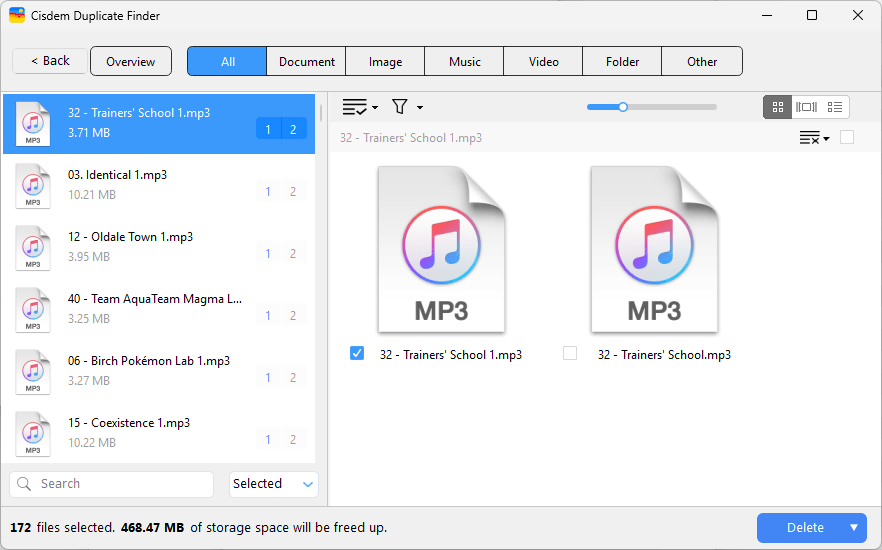Click the MP3 icon of 06 - Birch Pokémon Lab 1.mp3
Viewport: 882px width, 550px height.
(x=33, y=372)
